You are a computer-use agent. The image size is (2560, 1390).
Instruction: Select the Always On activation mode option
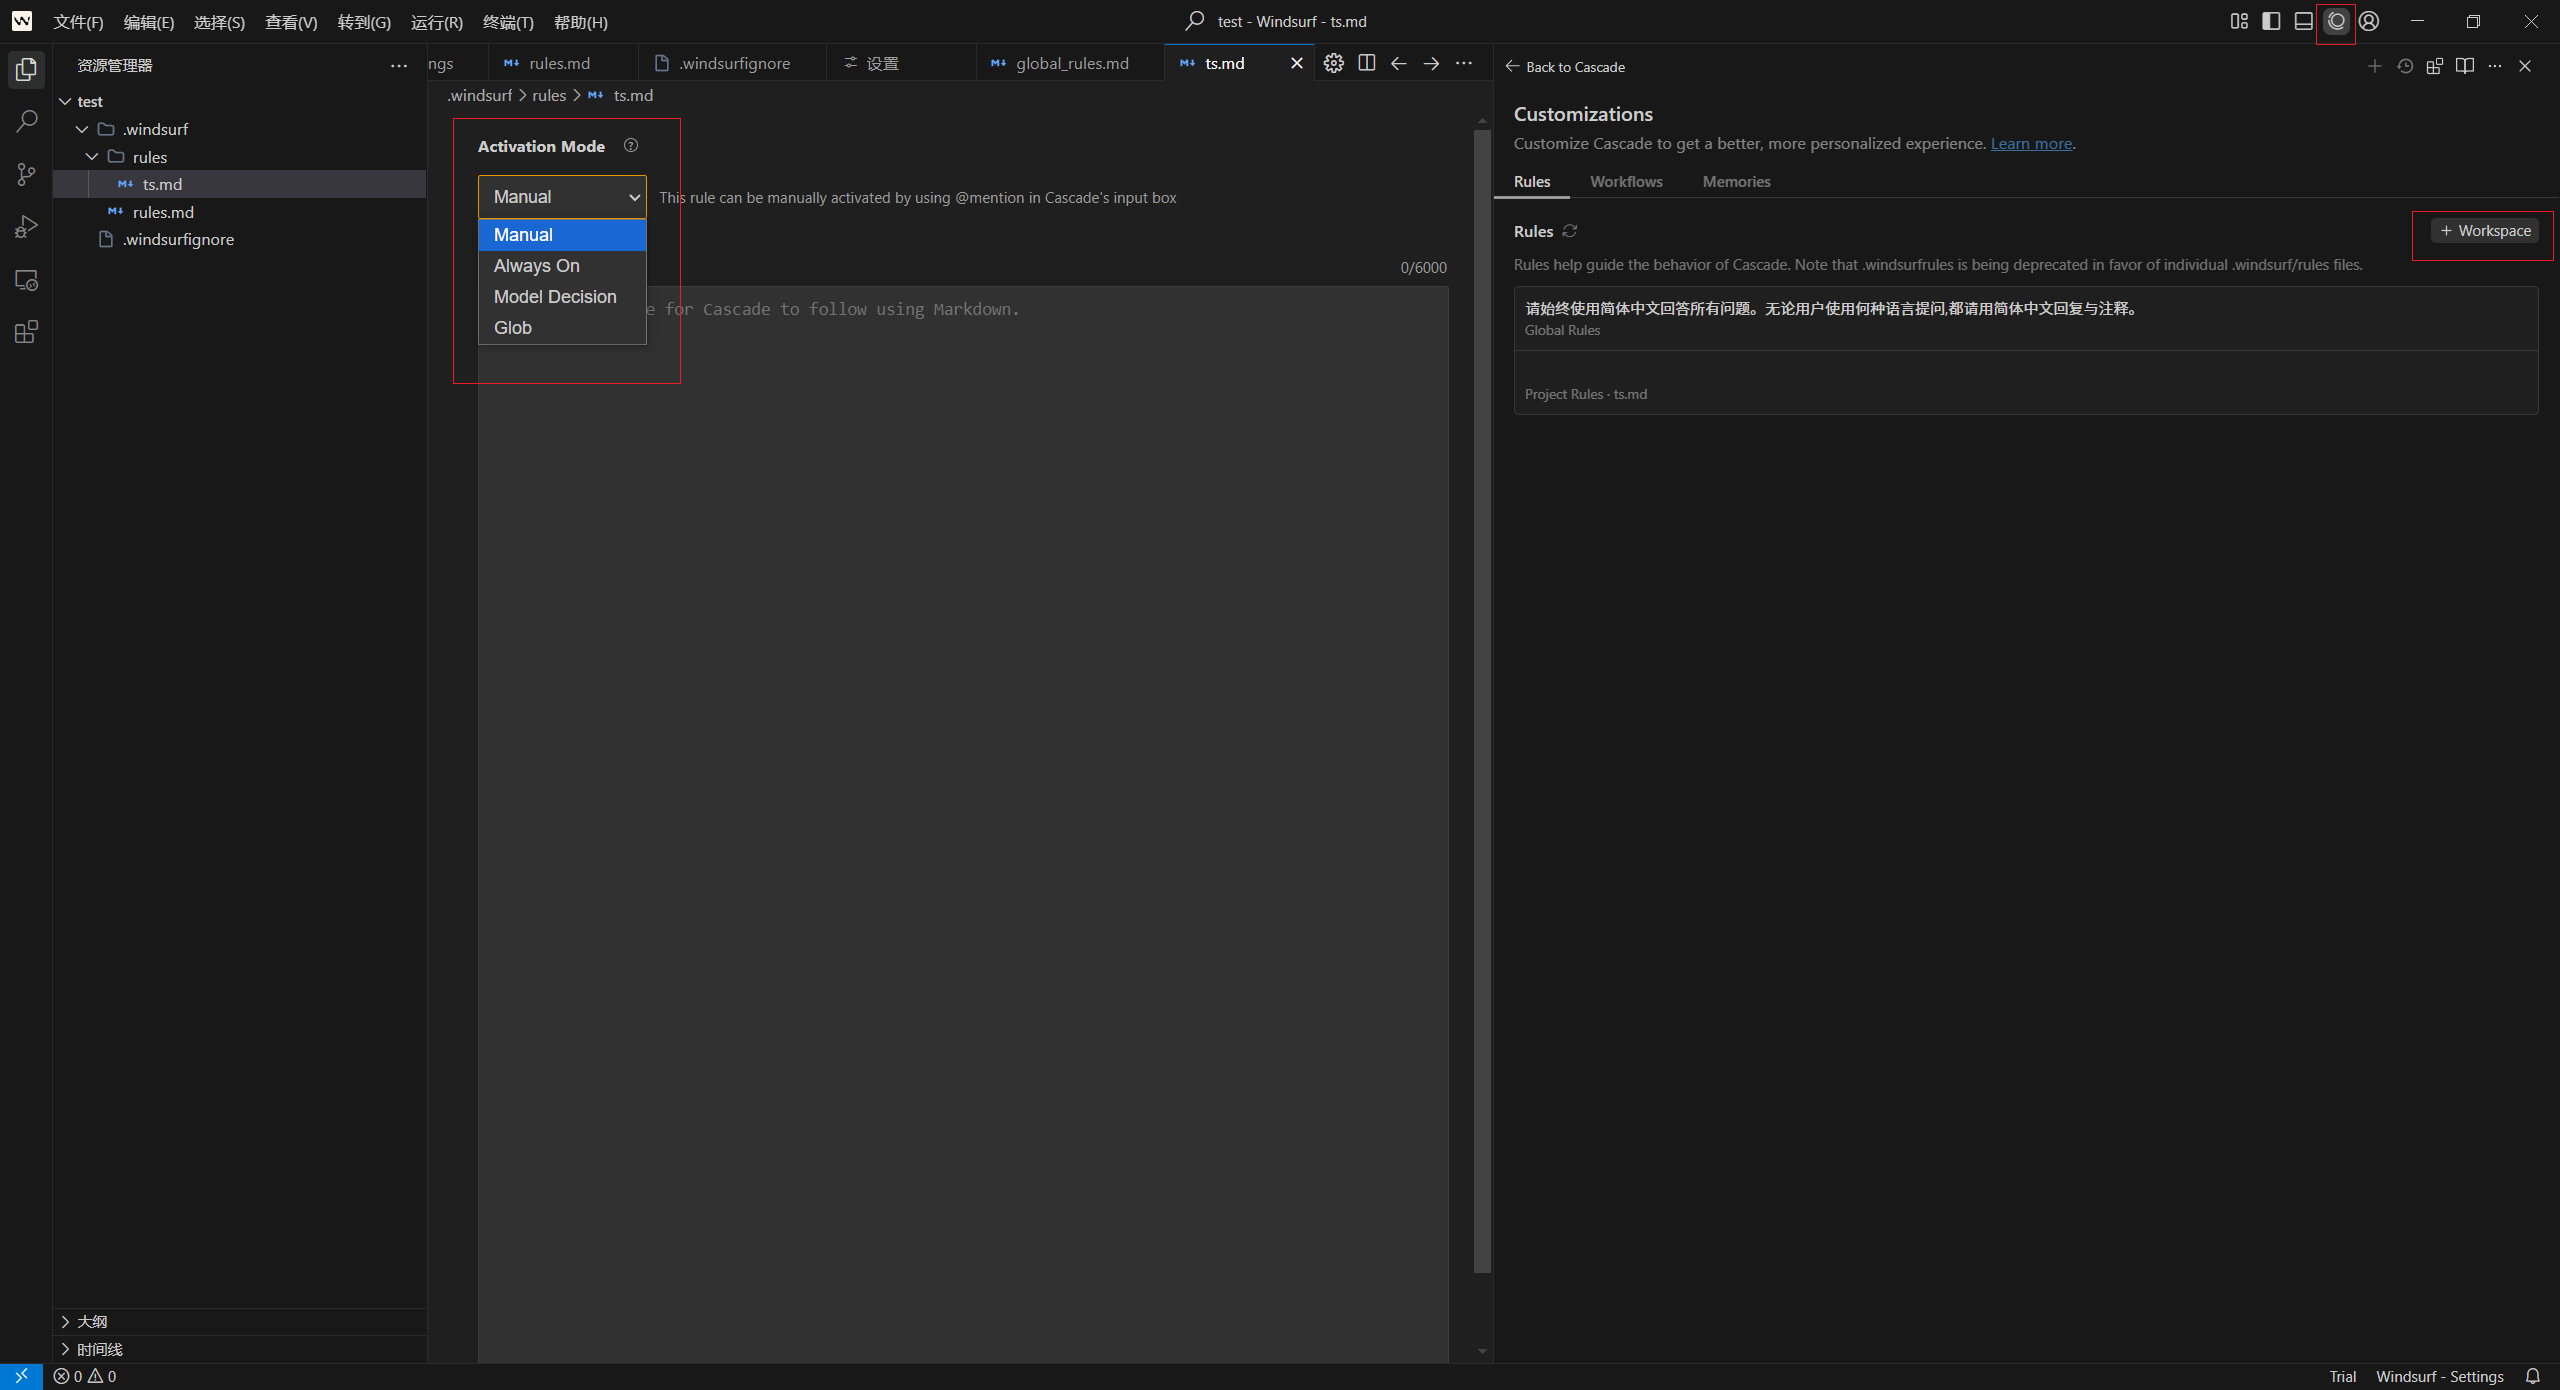point(537,266)
